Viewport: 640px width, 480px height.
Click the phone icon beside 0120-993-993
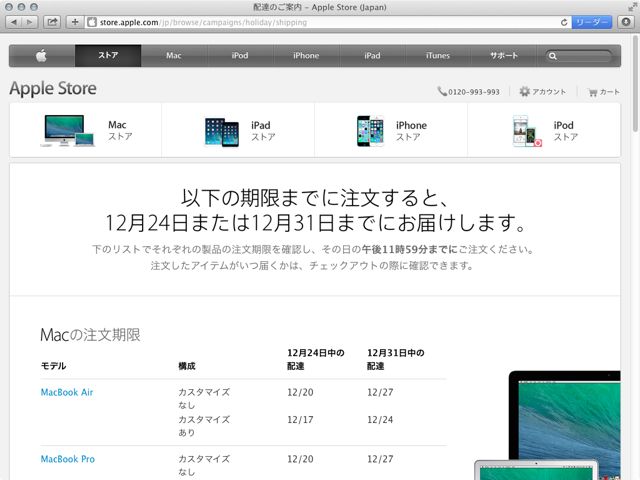coord(442,91)
